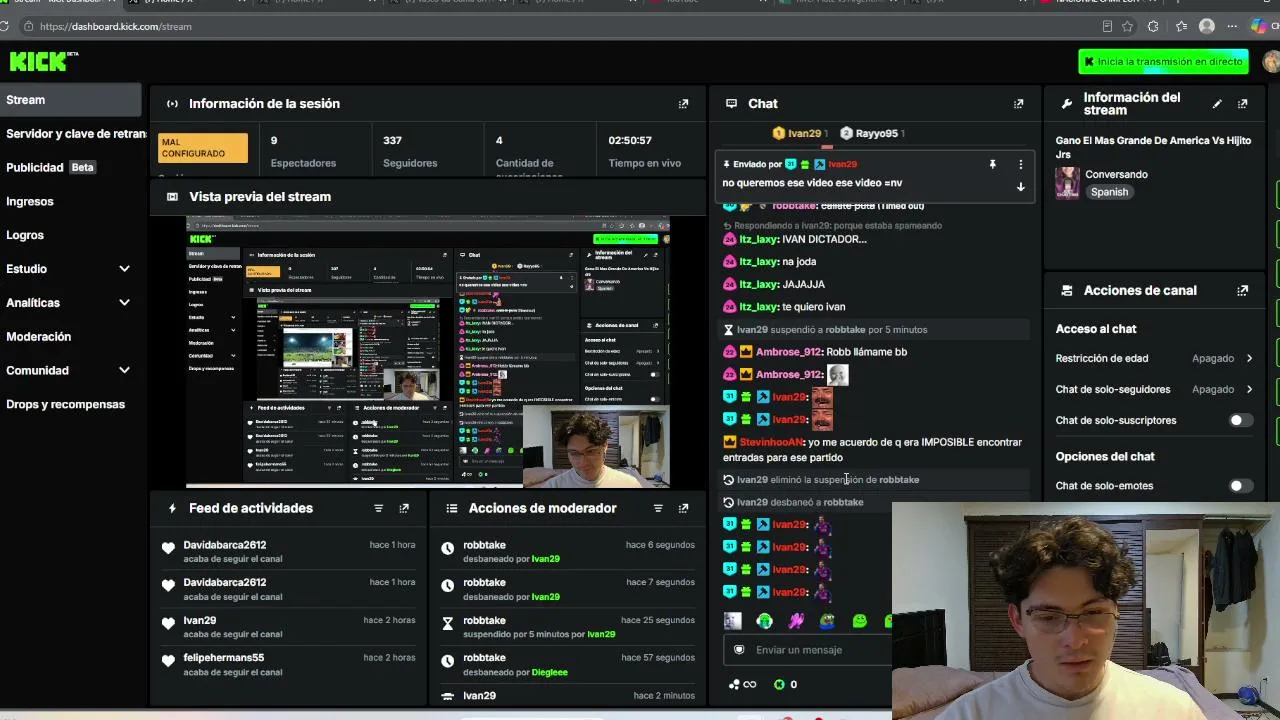Click the stream preview video
Image resolution: width=1280 pixels, height=720 pixels.
(x=428, y=352)
